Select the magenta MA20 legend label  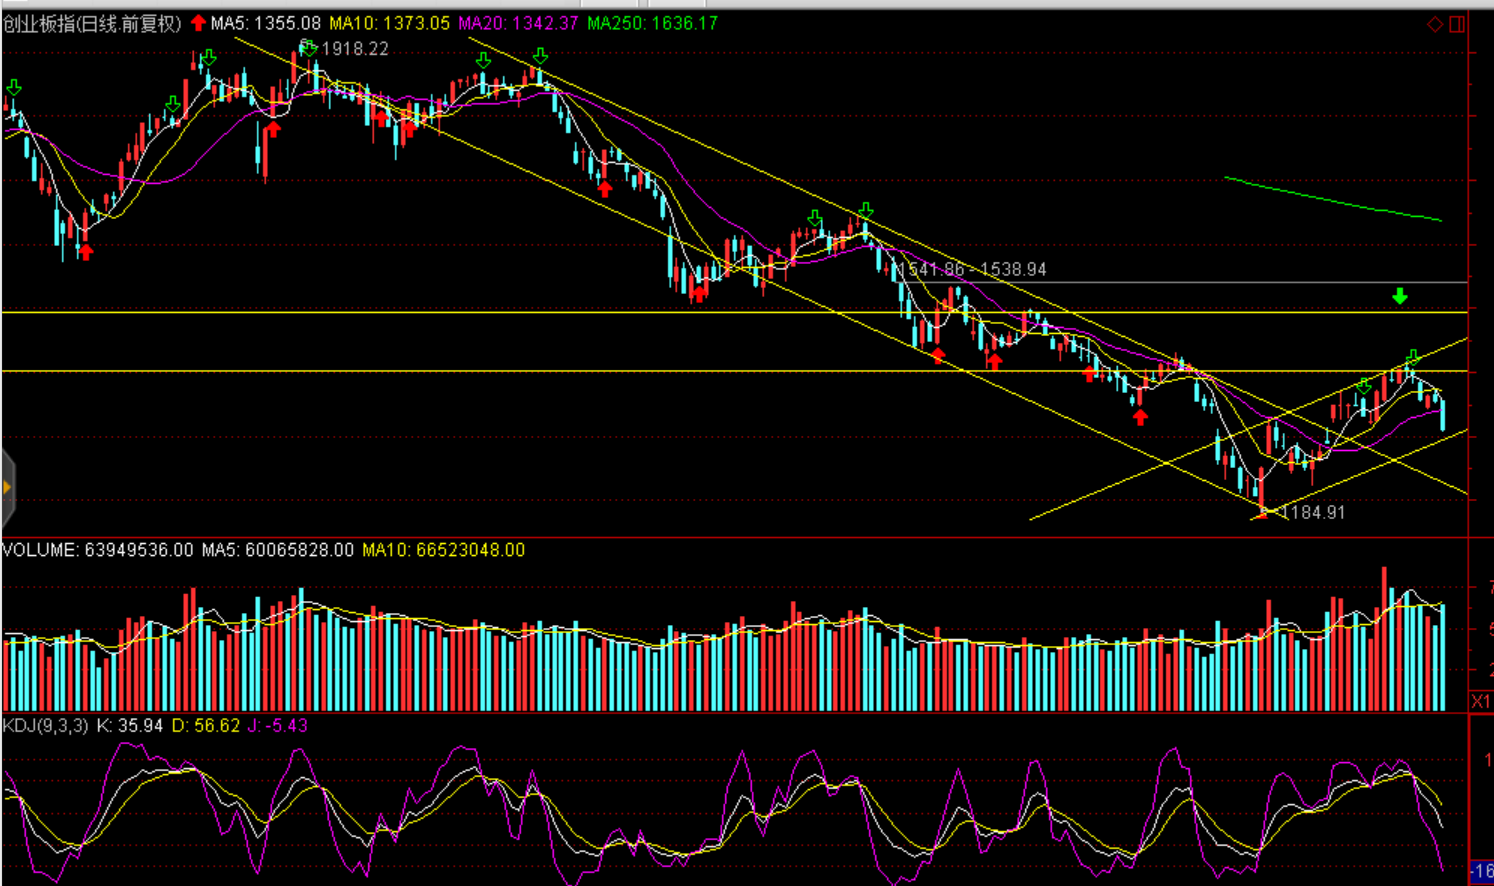pos(518,23)
